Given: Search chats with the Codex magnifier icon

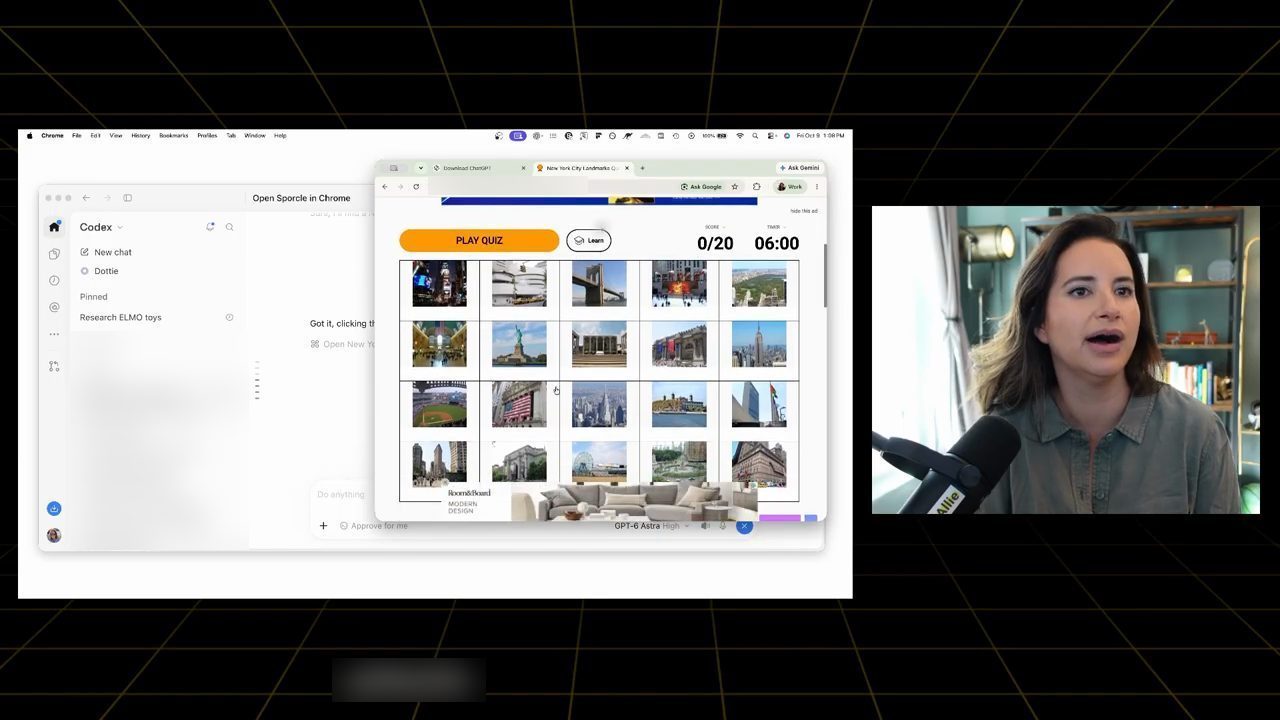Looking at the screenshot, I should (x=229, y=227).
